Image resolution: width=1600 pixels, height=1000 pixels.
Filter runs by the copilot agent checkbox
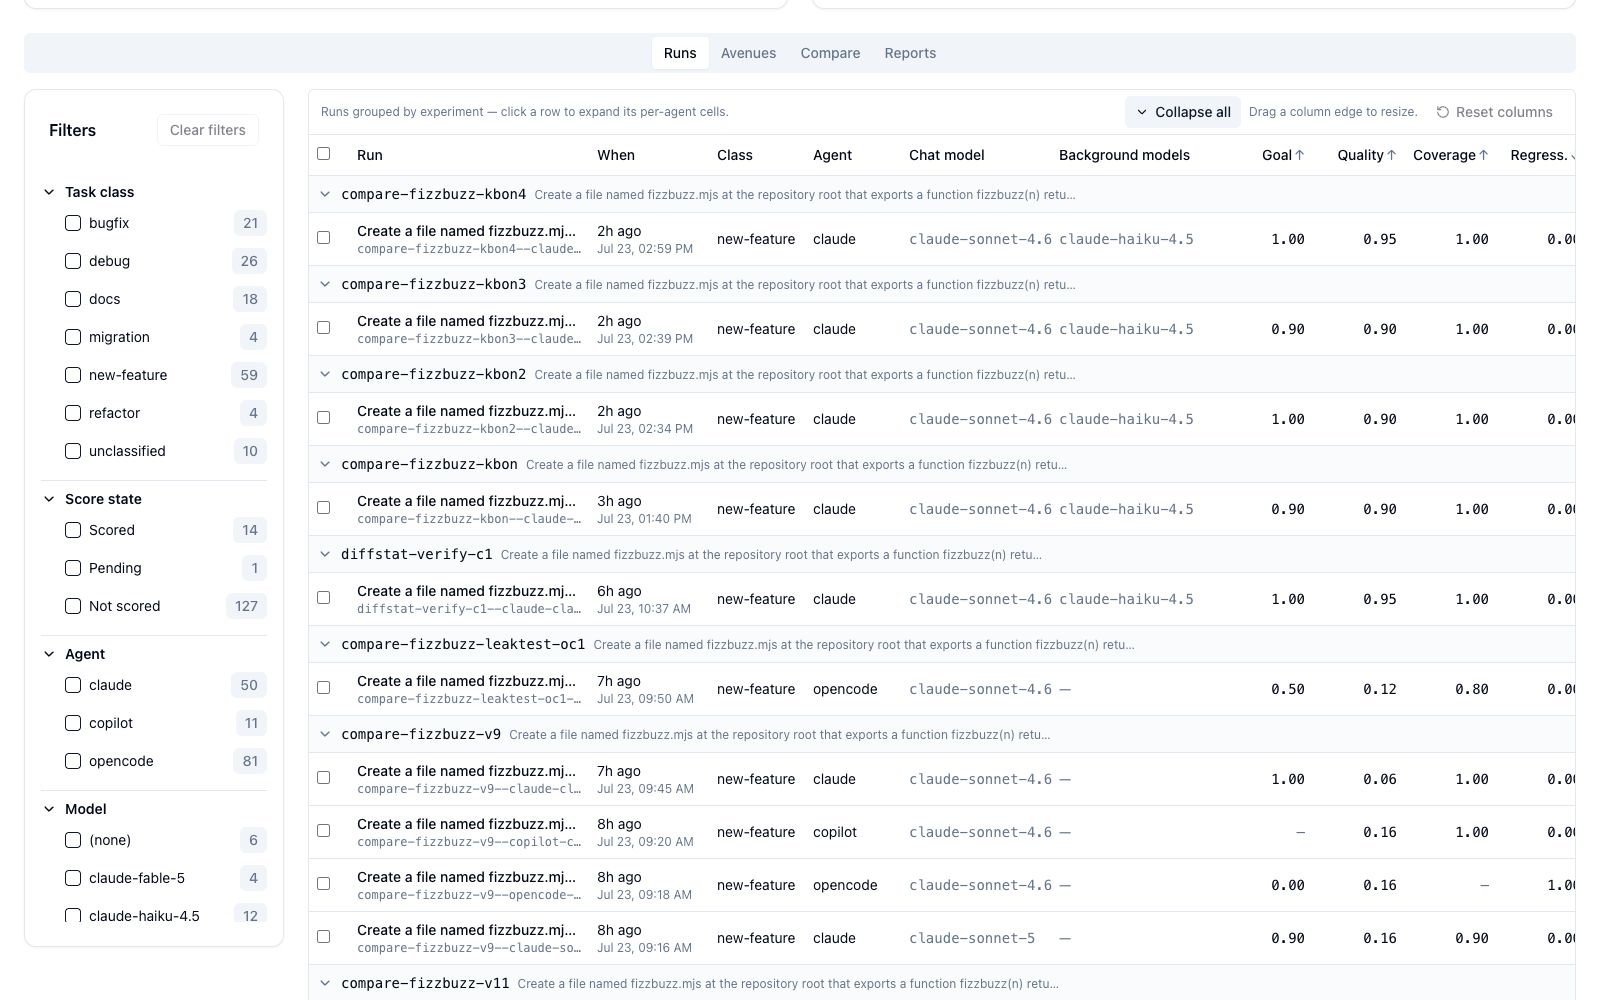pos(73,723)
